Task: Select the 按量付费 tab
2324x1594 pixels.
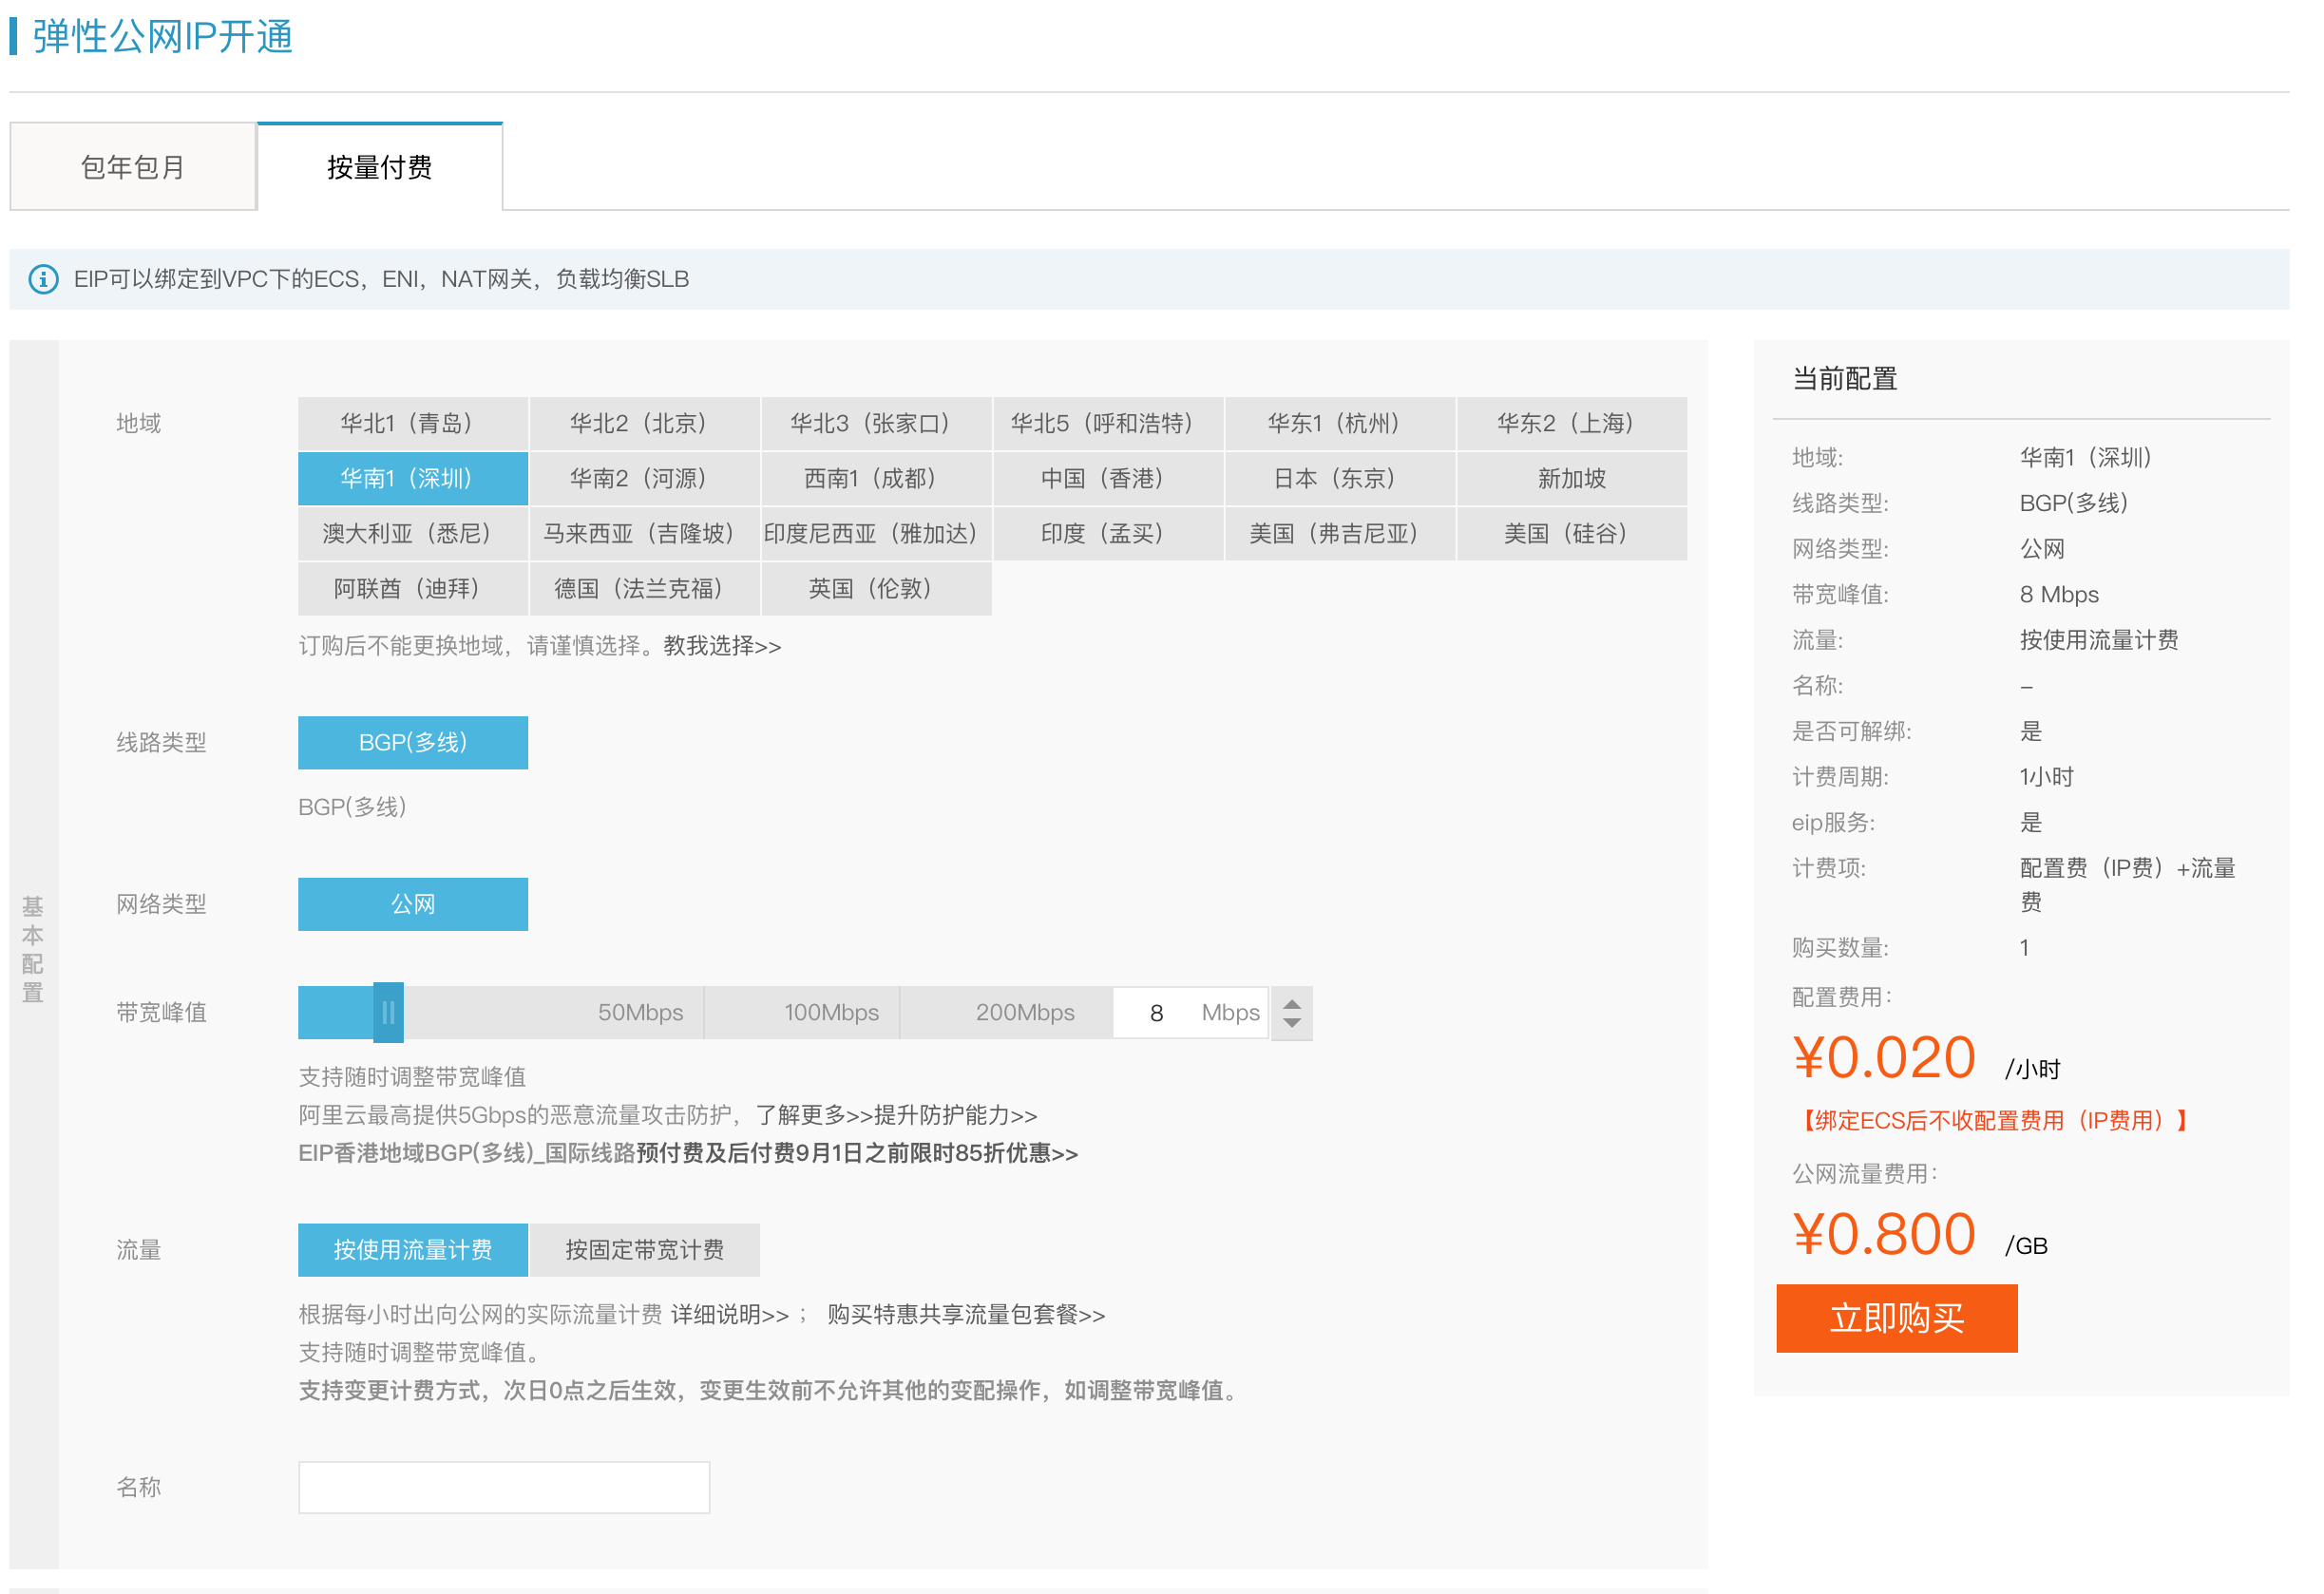Action: 380,167
